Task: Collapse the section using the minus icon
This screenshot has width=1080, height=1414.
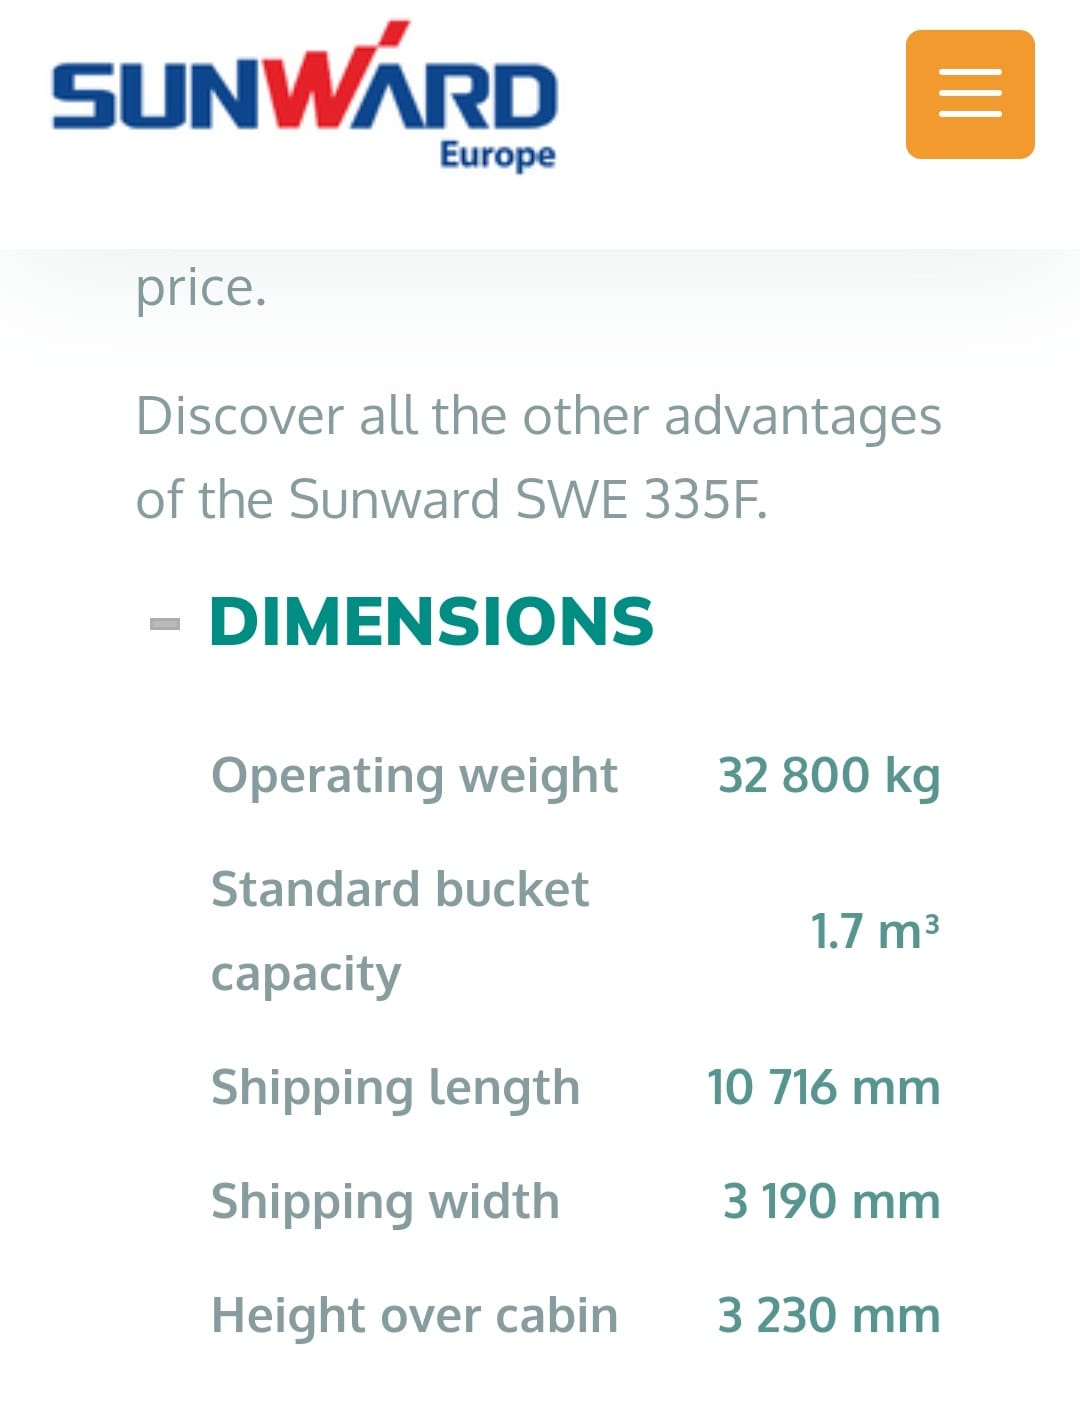Action: click(165, 624)
